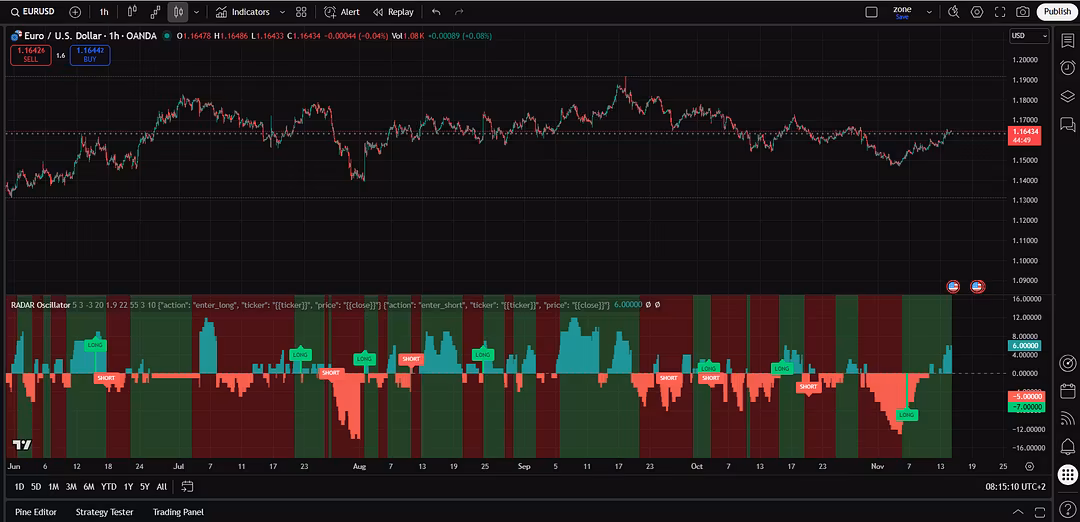Open chart settings hexagon icon

click(976, 12)
